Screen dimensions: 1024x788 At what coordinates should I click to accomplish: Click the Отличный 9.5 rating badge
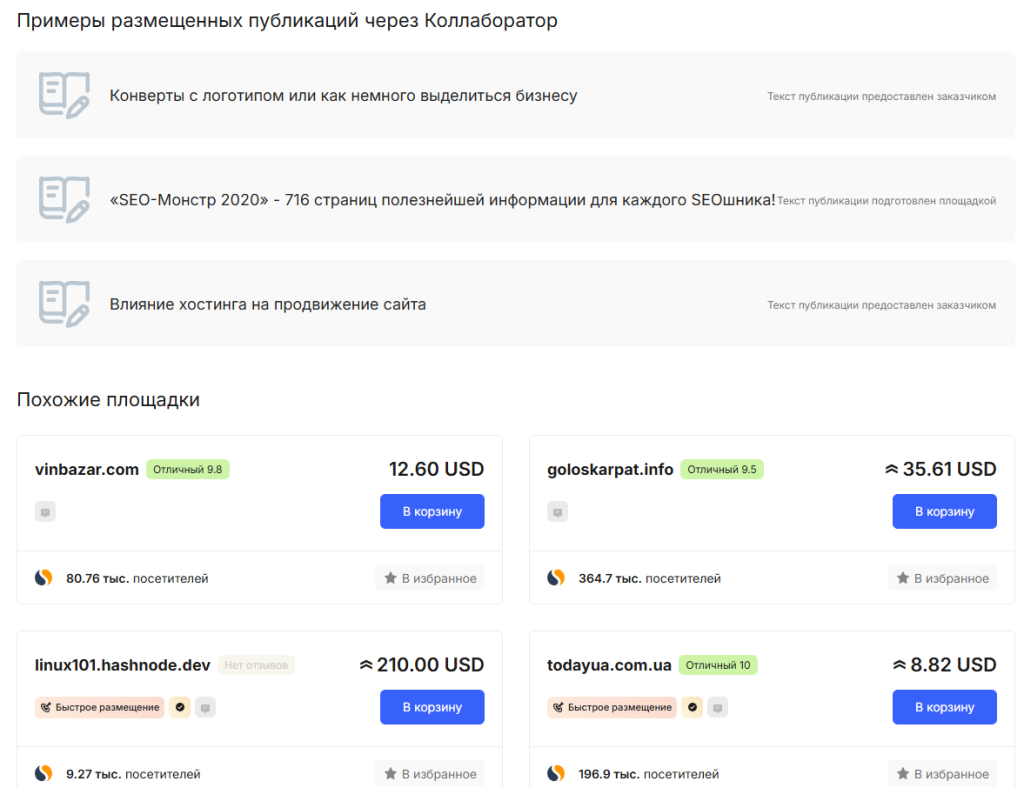coord(722,469)
